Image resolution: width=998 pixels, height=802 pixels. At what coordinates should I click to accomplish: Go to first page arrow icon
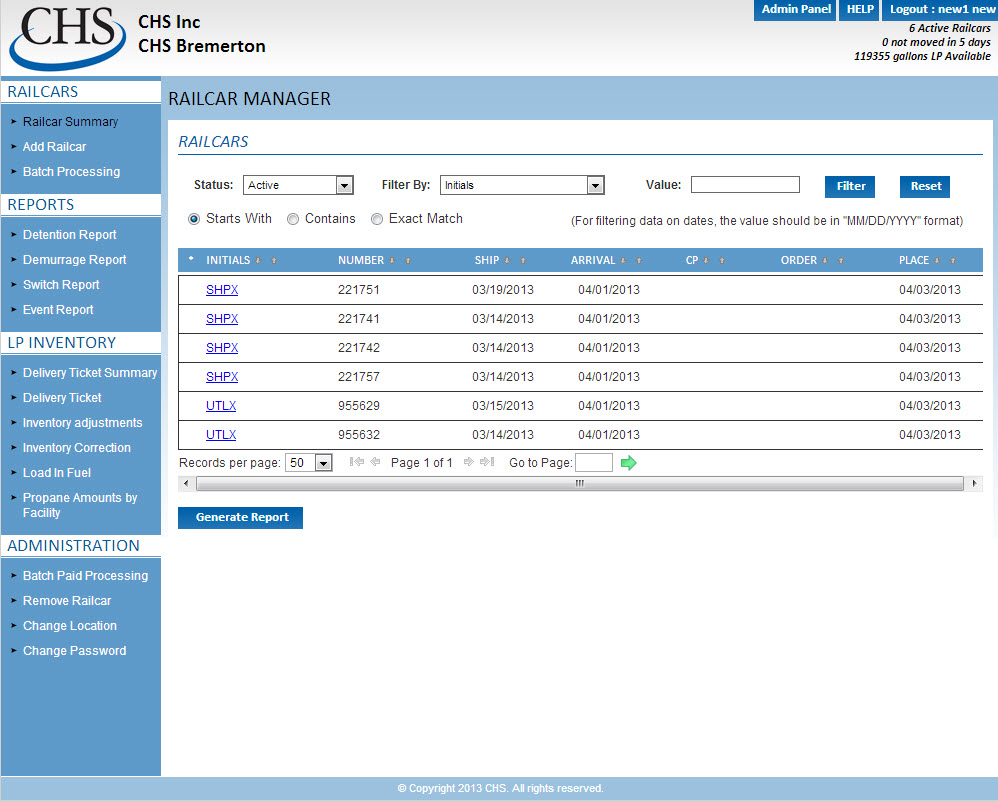(x=356, y=462)
